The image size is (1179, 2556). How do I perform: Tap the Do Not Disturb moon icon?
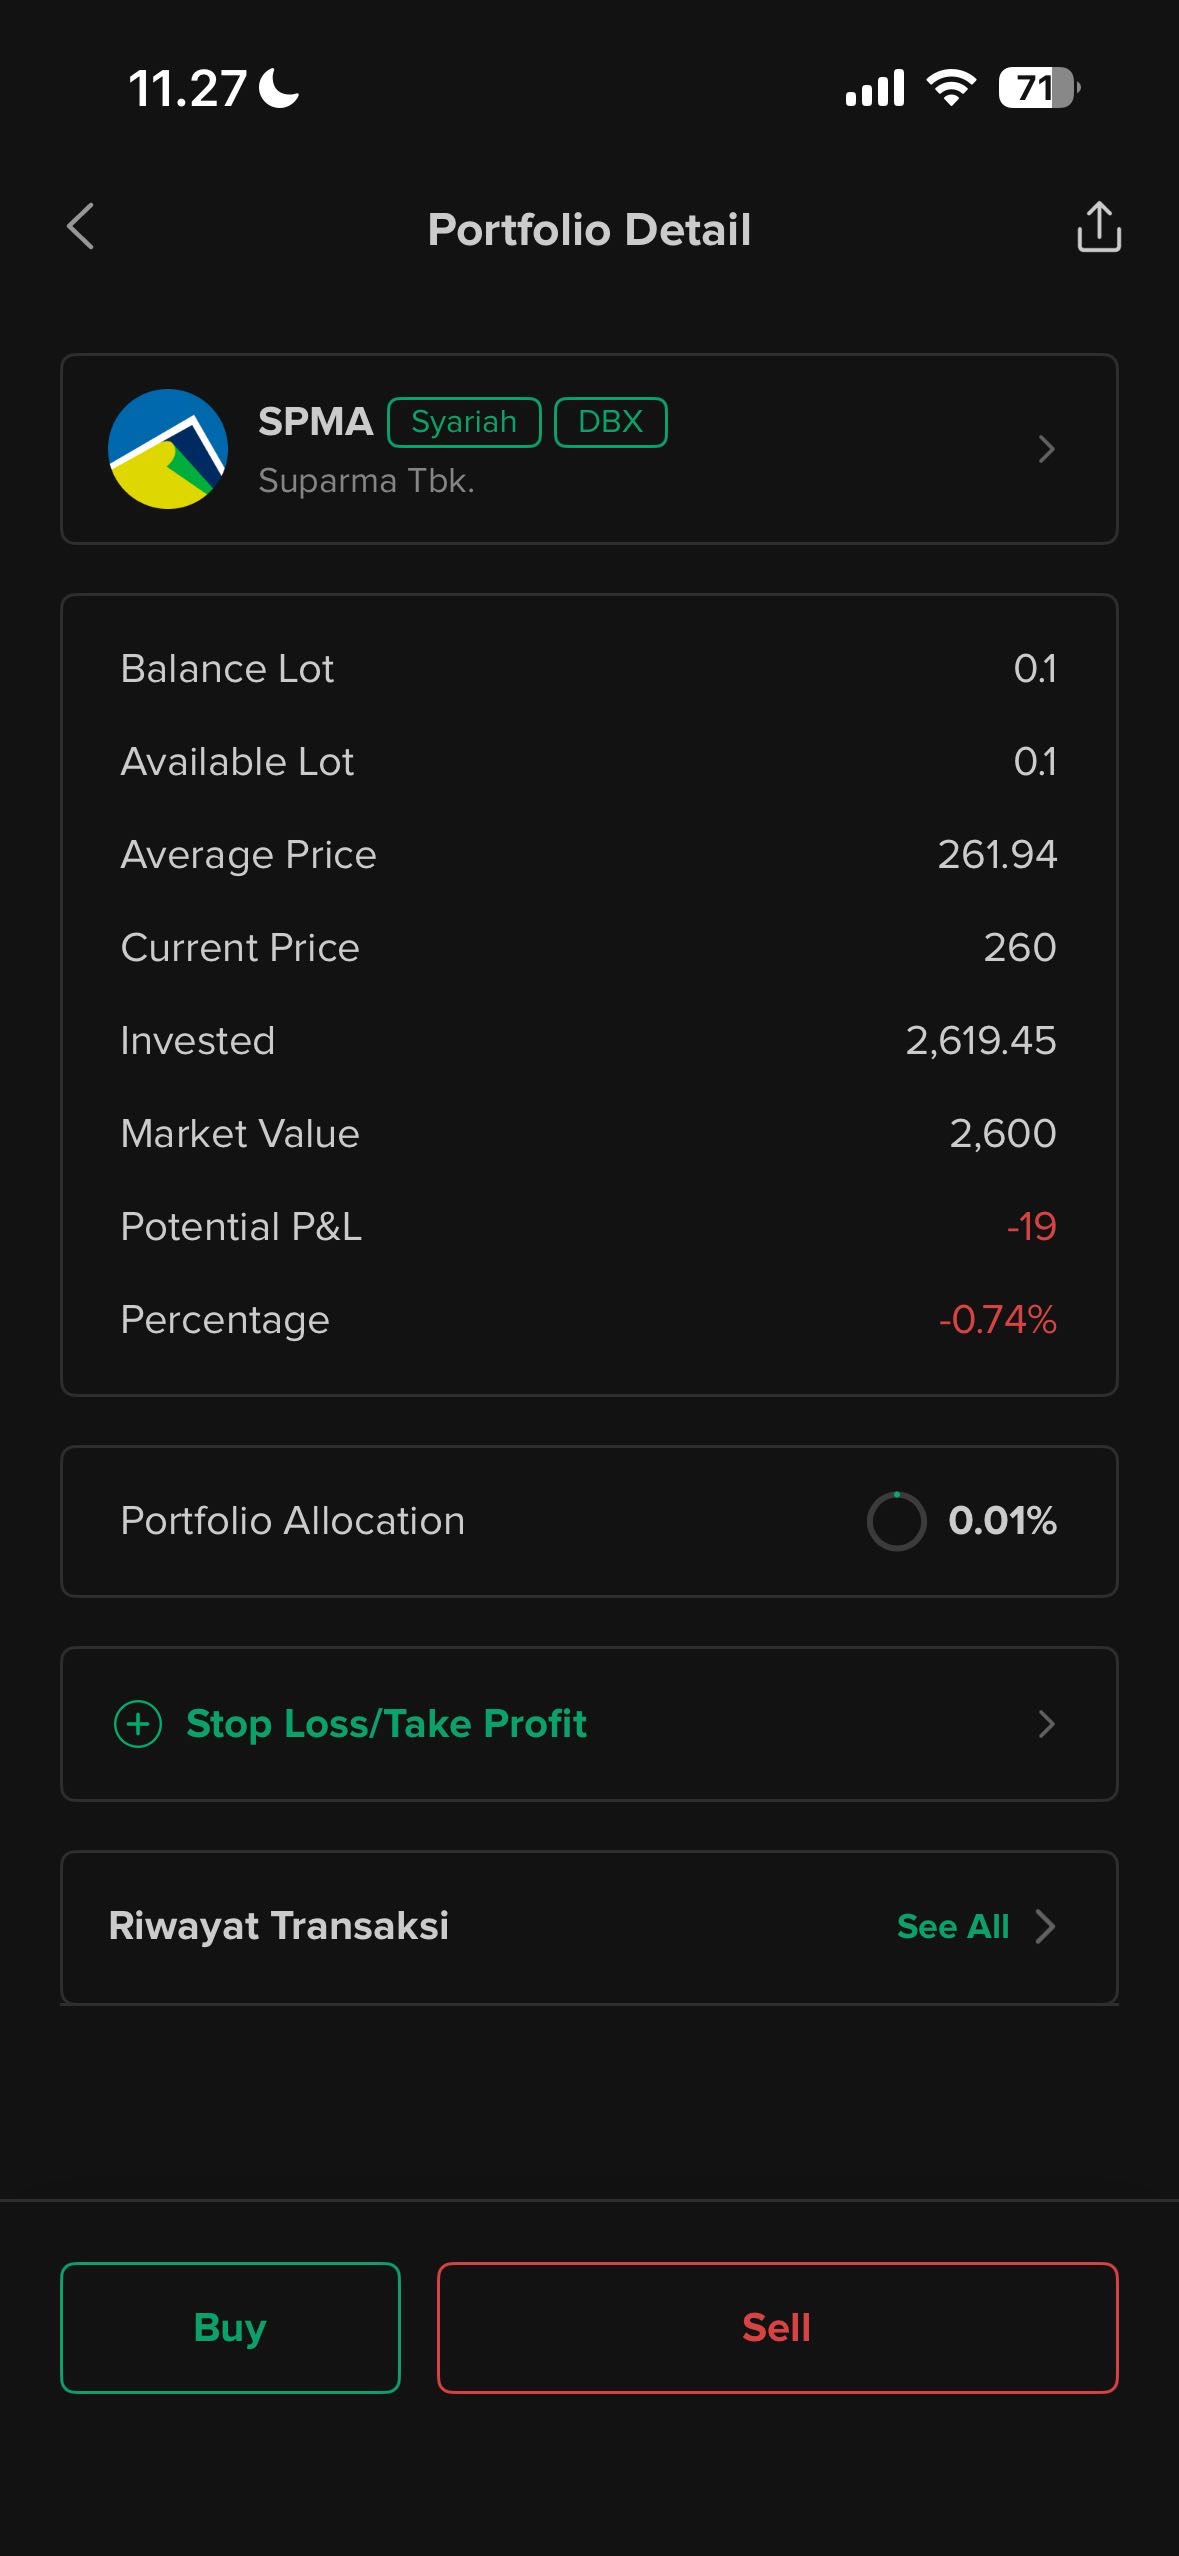pos(279,88)
